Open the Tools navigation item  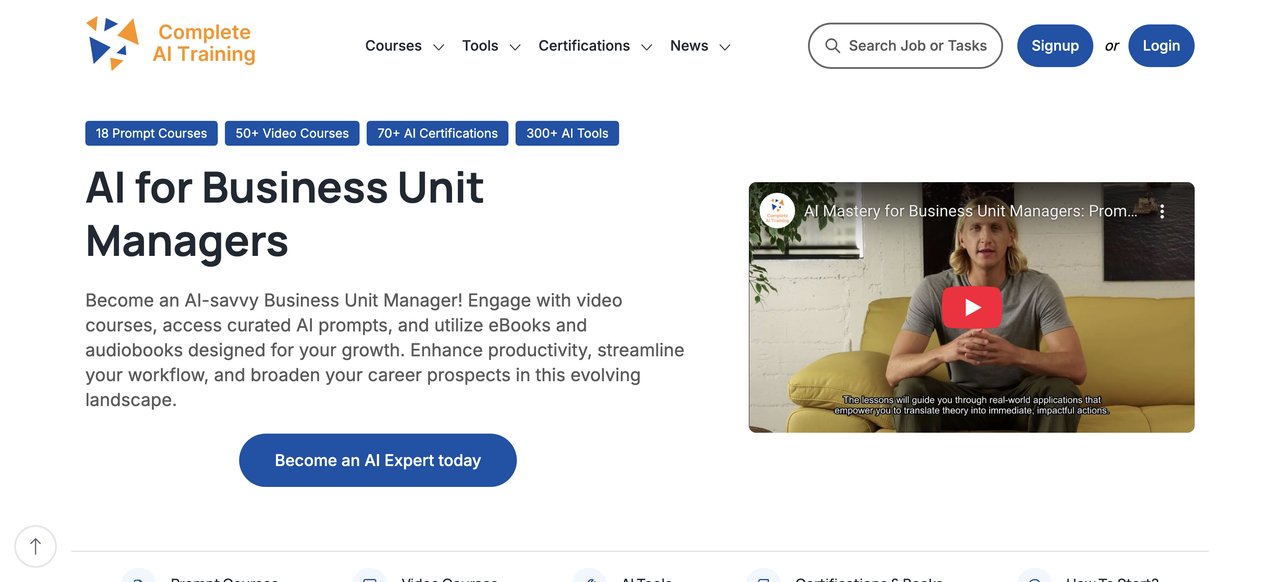[480, 46]
